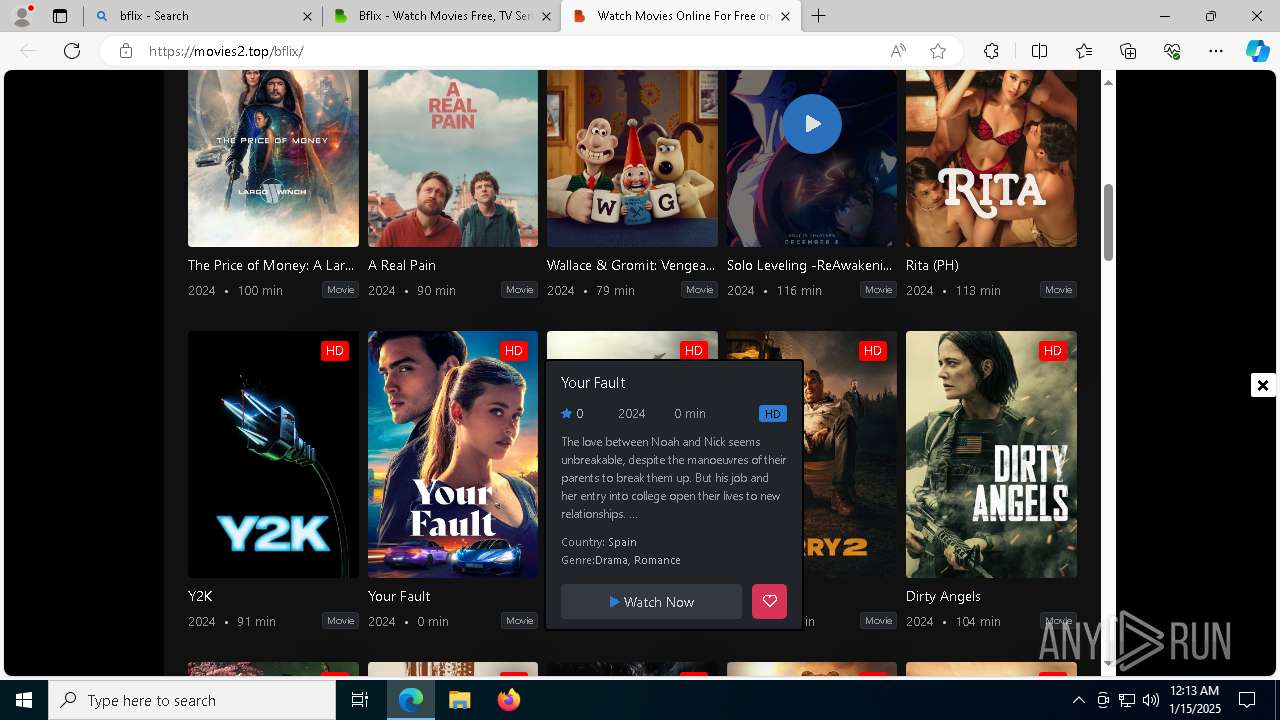Close the 'Watch Movies Online For Free' tab

point(785,16)
